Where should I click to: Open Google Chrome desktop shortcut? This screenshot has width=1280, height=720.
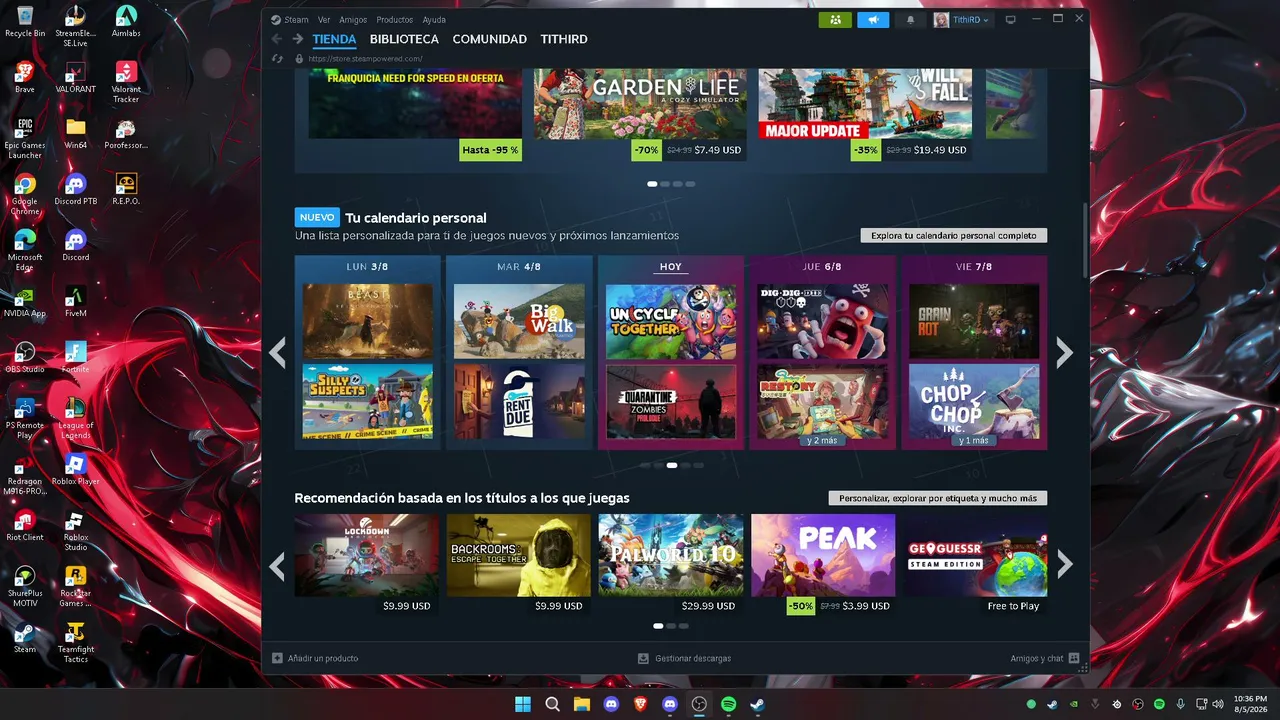point(25,194)
